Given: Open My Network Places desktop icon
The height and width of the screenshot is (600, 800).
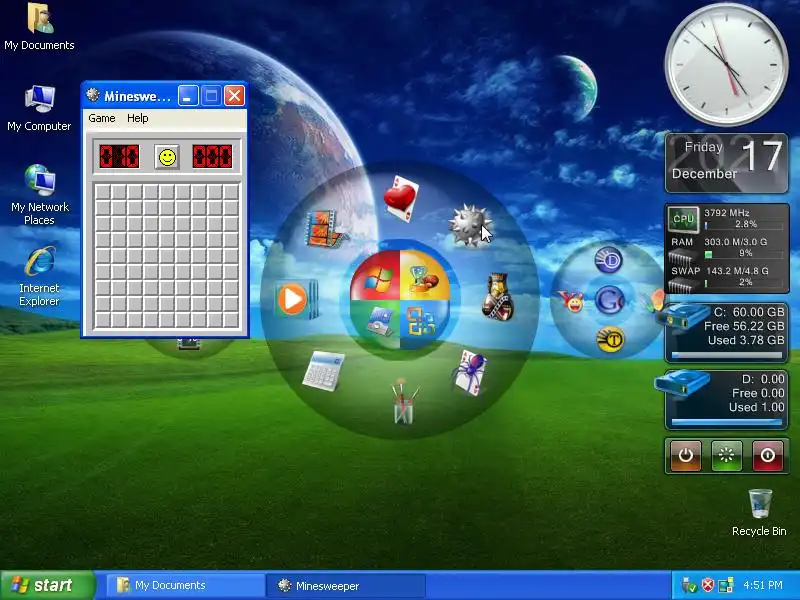Looking at the screenshot, I should (40, 194).
